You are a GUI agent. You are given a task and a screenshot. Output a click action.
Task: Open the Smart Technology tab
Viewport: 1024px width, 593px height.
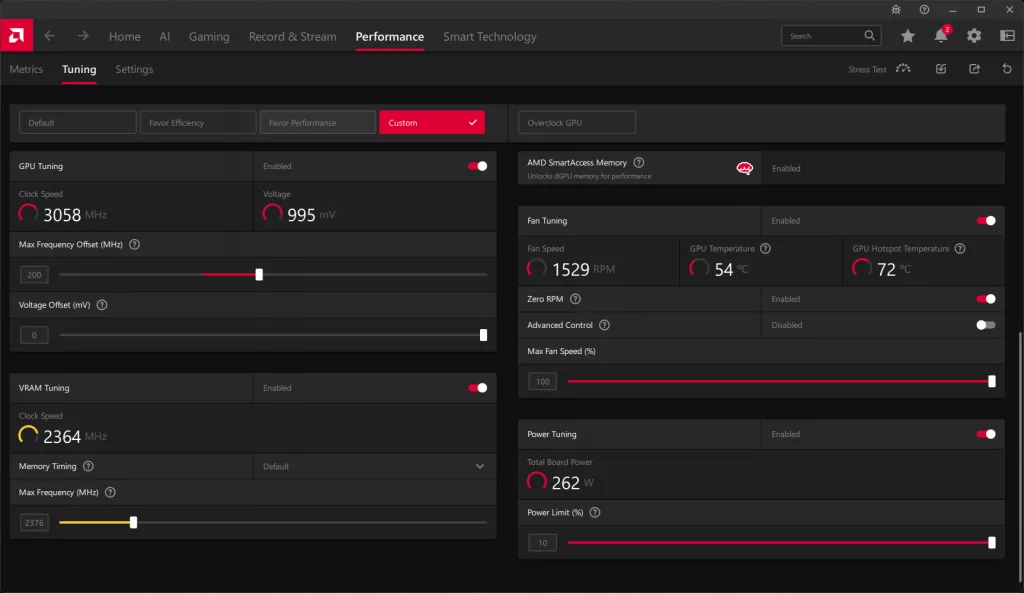tap(490, 37)
